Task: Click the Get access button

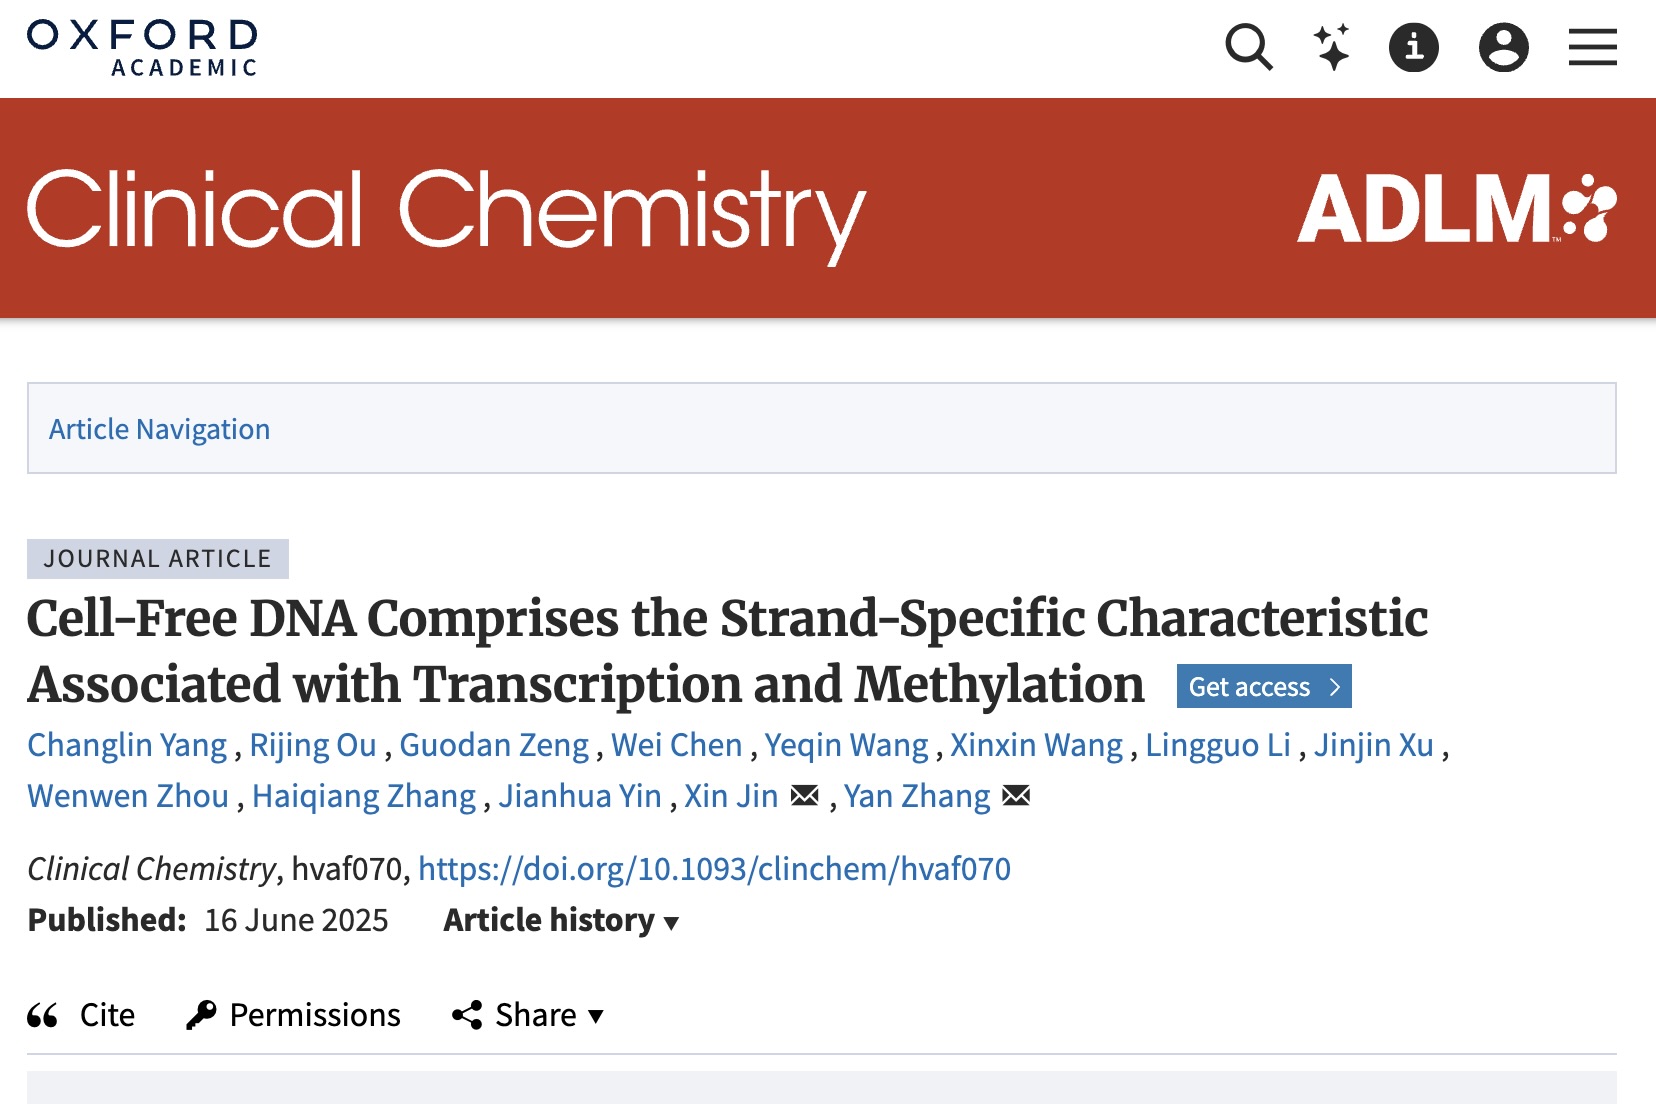Action: (x=1264, y=686)
